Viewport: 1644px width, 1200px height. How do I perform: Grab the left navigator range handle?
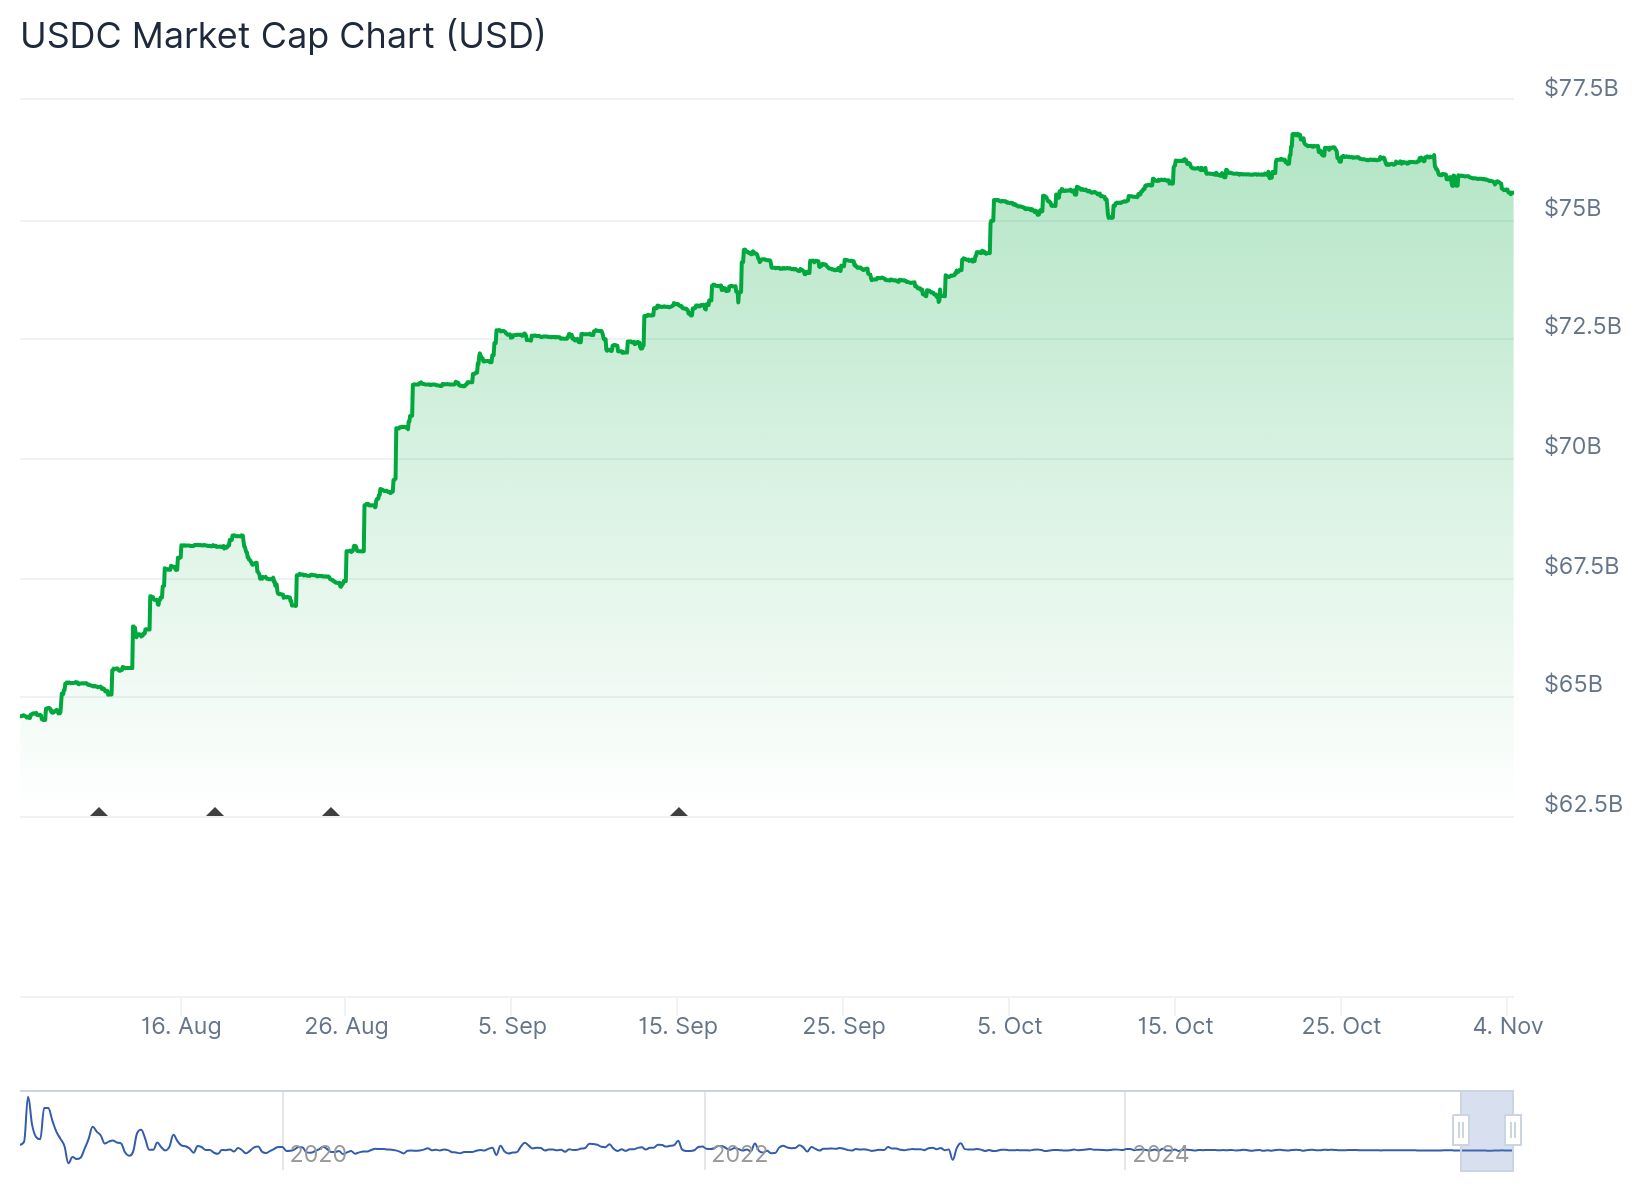click(1461, 1130)
